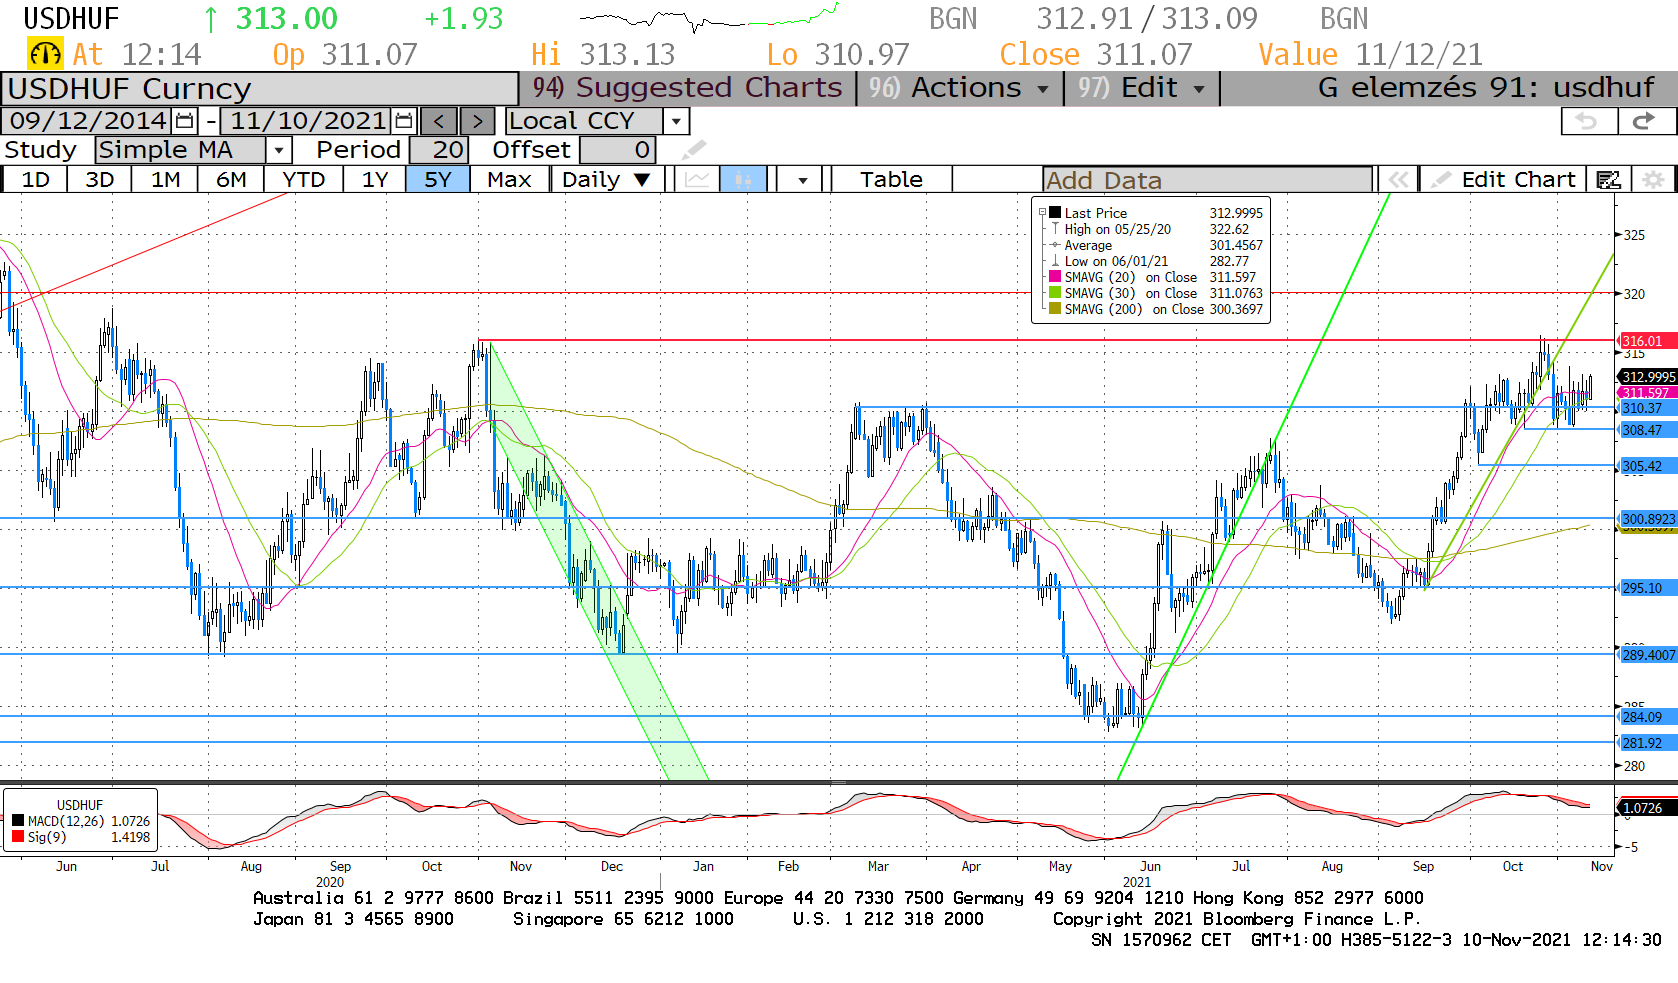Select the 1Y range tab
The height and width of the screenshot is (983, 1678).
[x=375, y=180]
